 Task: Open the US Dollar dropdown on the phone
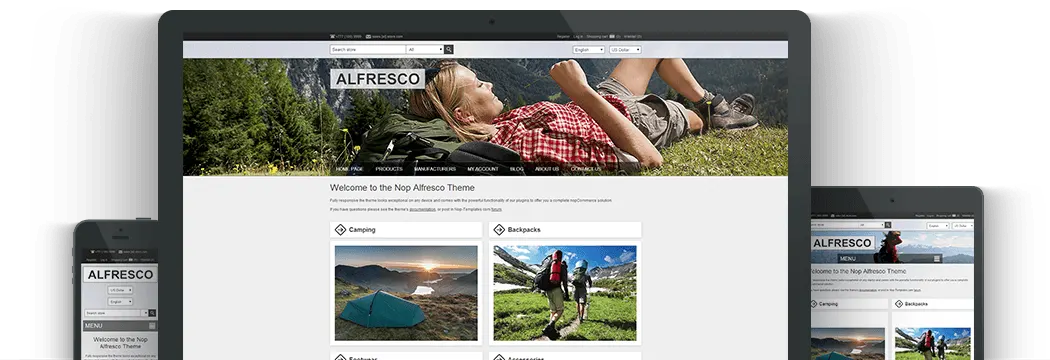pyautogui.click(x=121, y=290)
